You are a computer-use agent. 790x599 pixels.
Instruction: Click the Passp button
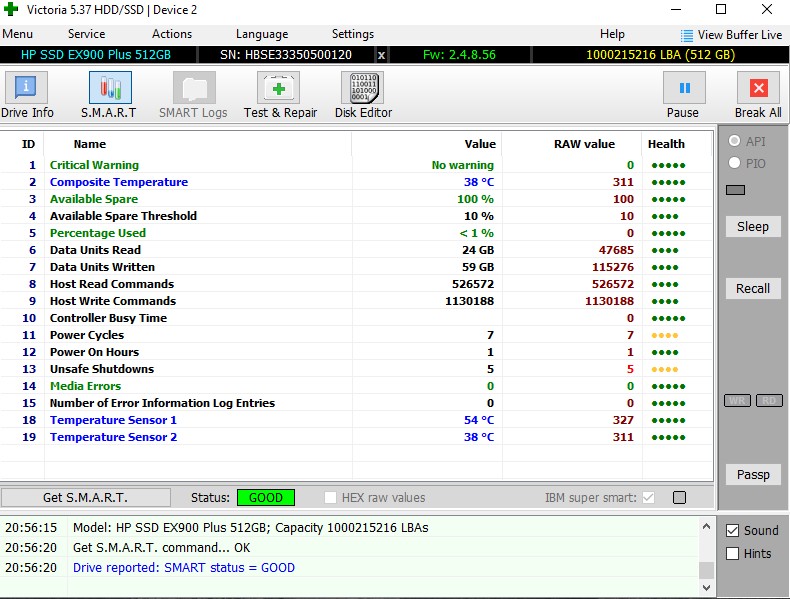coord(753,475)
